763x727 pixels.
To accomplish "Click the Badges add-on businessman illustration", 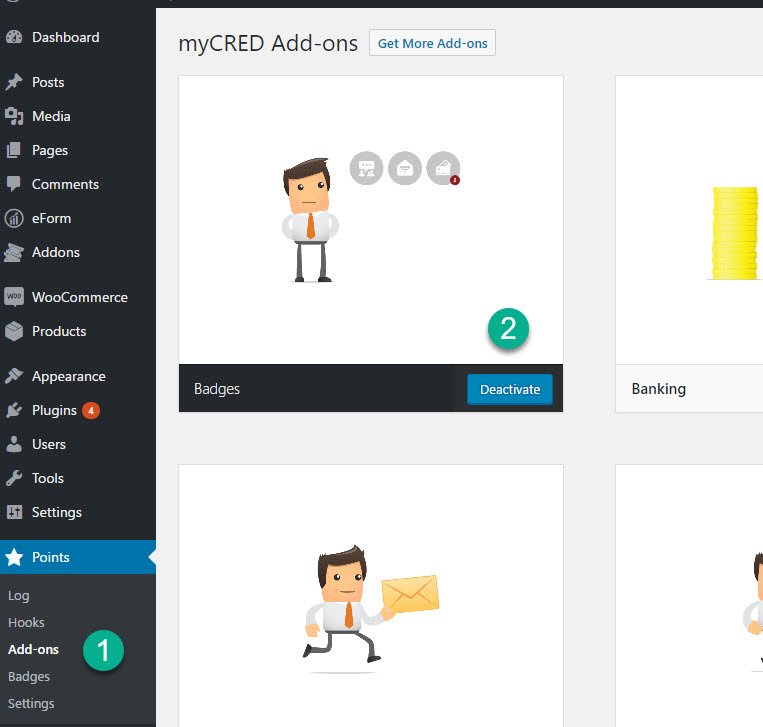I will (x=309, y=219).
